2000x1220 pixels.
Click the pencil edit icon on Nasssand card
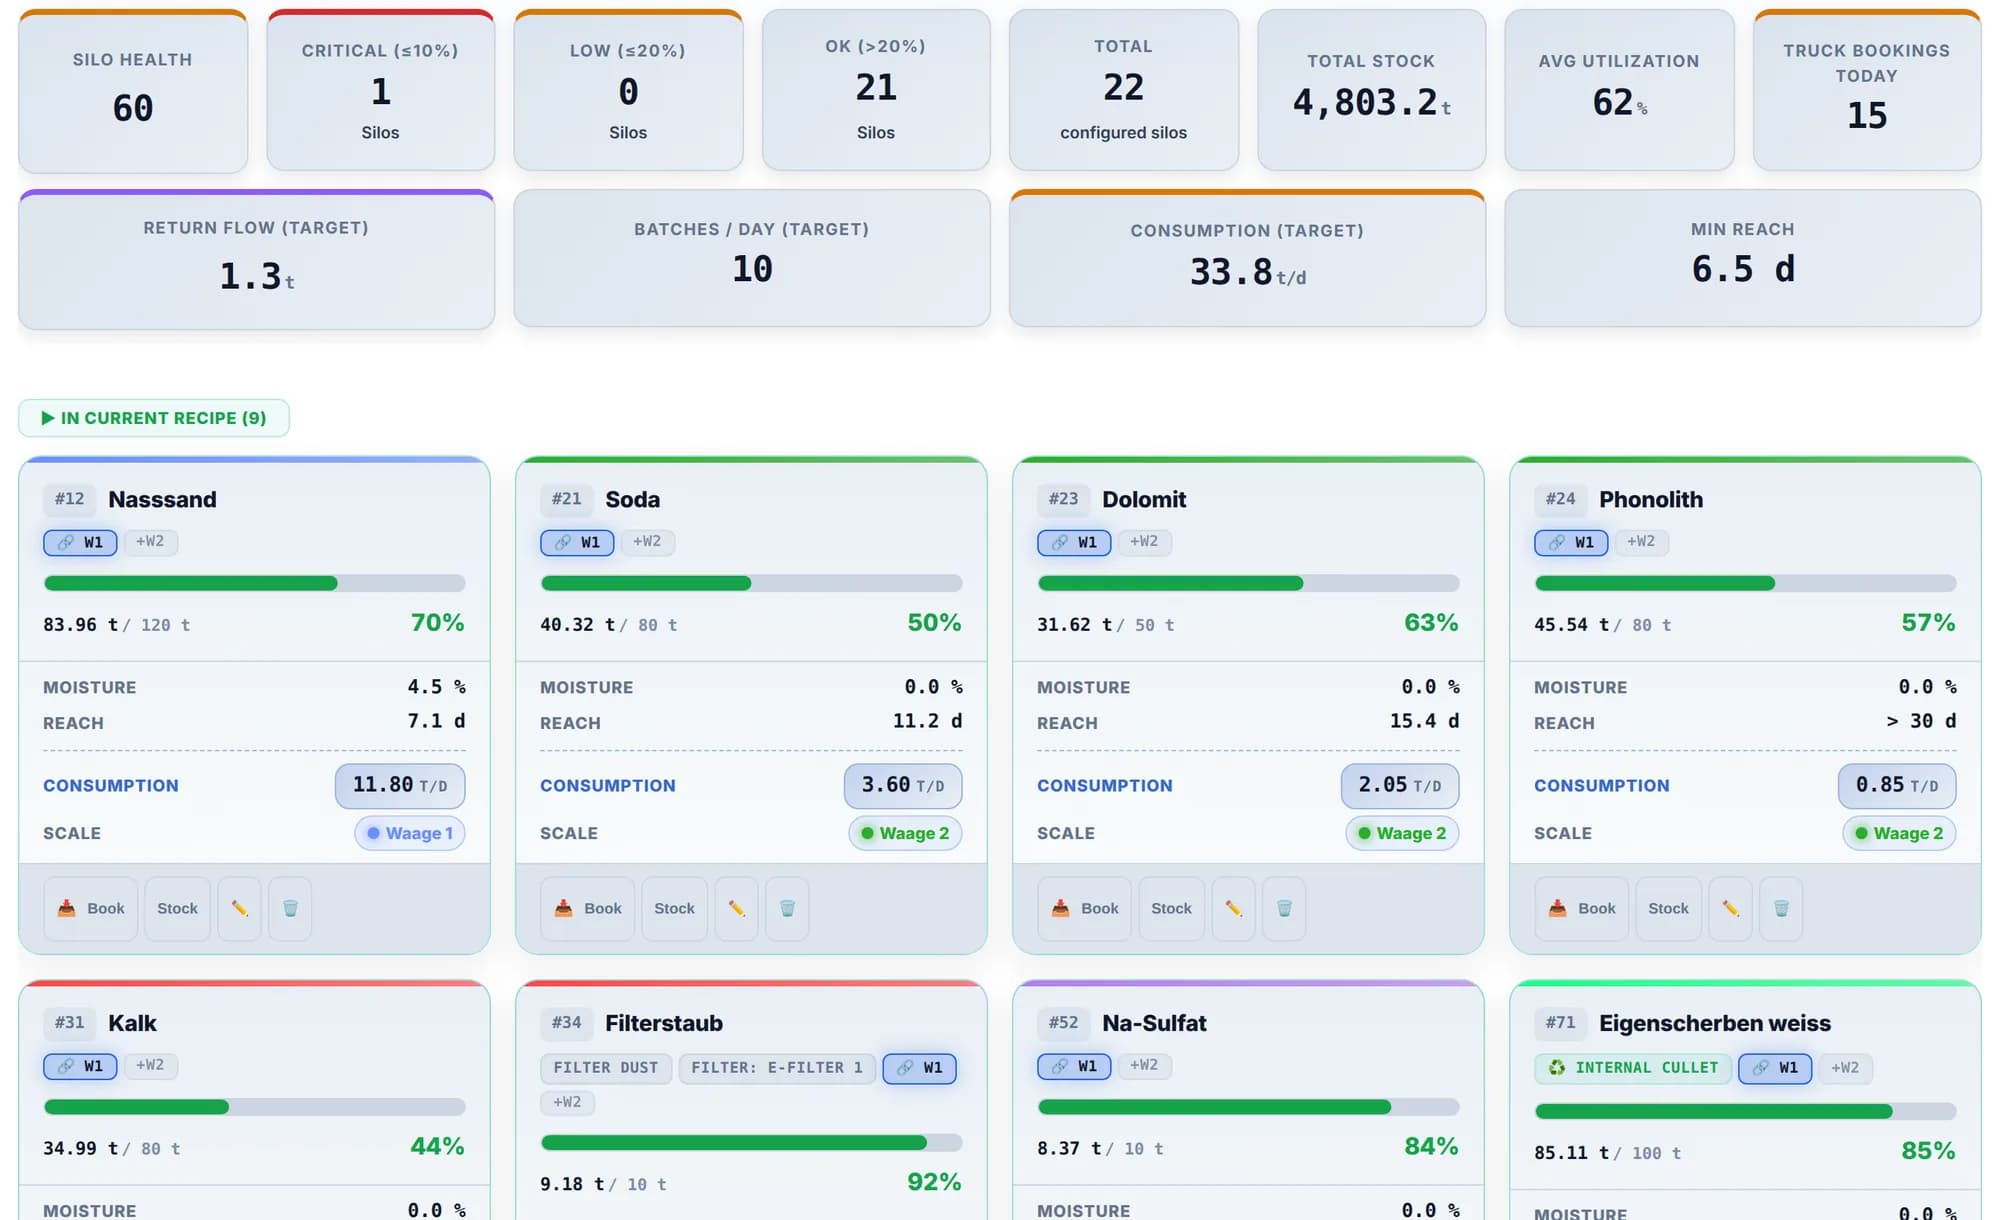click(x=239, y=908)
